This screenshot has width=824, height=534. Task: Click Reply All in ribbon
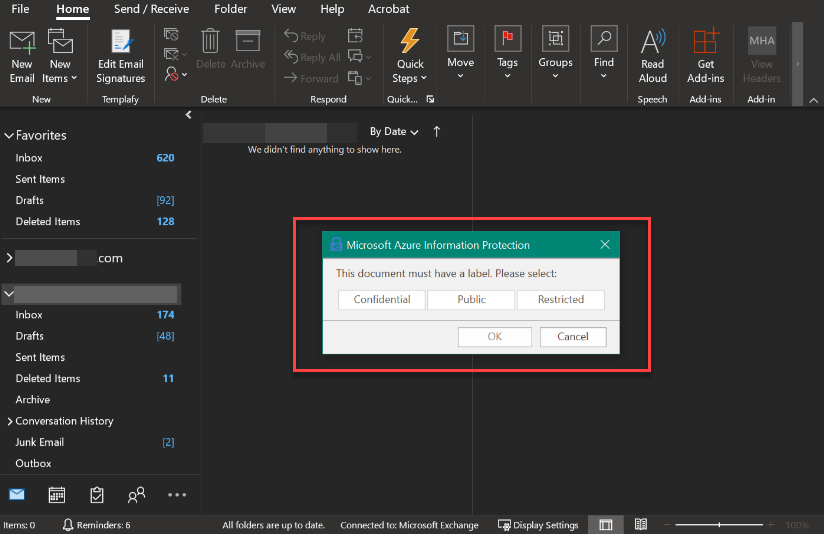(312, 57)
